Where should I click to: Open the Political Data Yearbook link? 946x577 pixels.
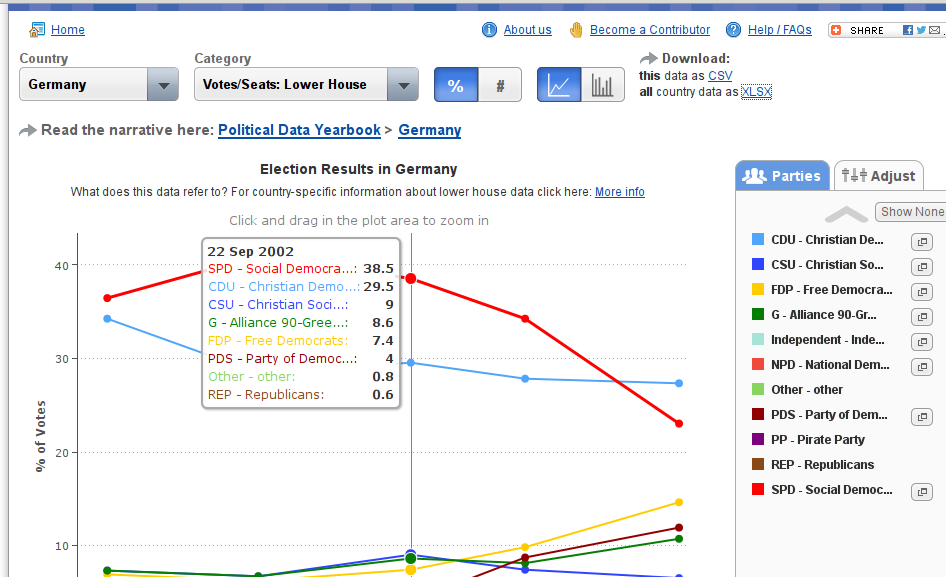tap(299, 130)
